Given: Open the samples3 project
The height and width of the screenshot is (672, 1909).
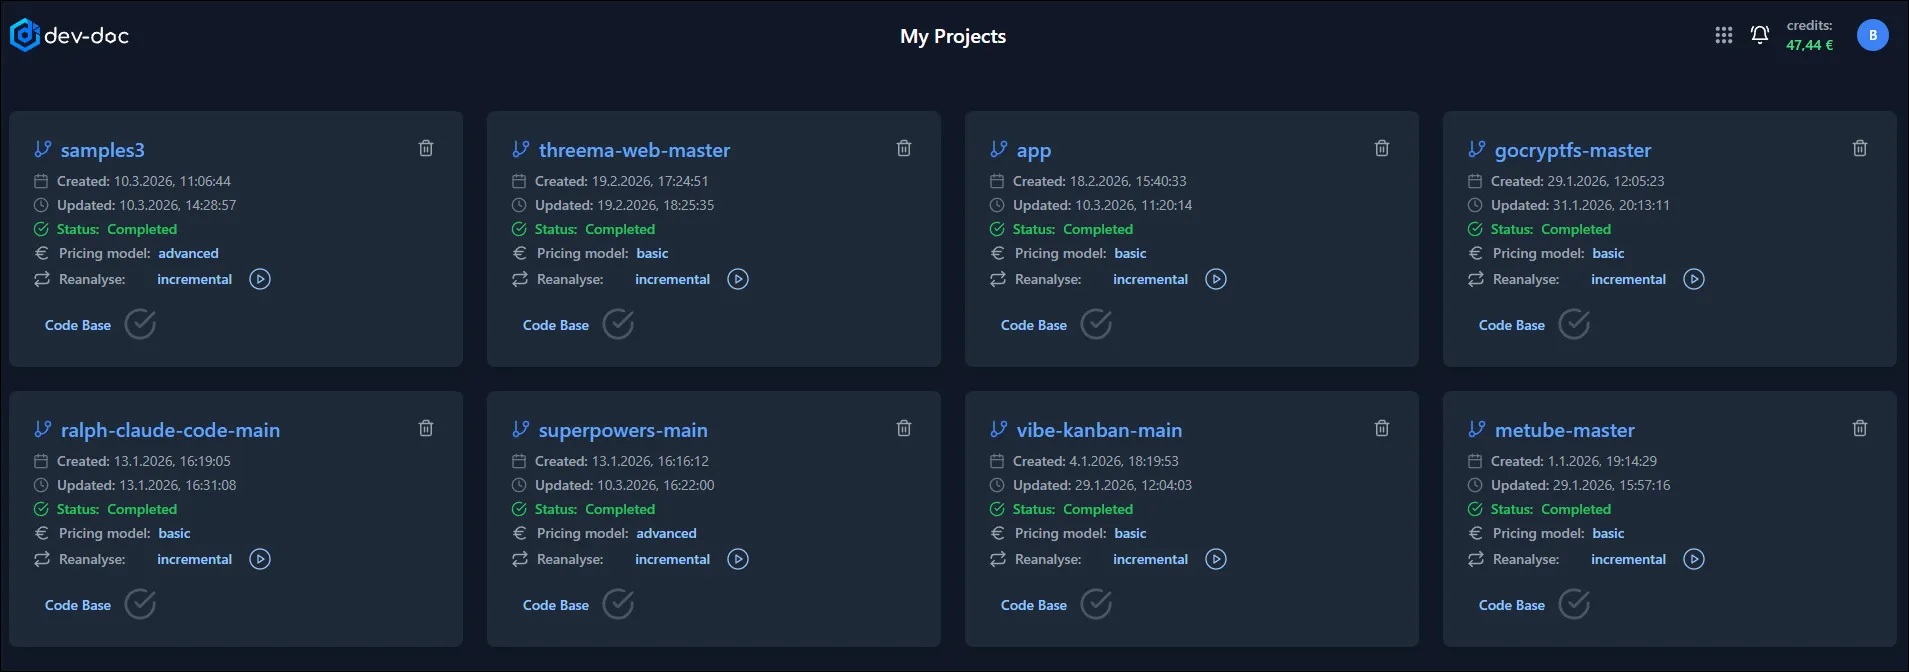Looking at the screenshot, I should [103, 150].
